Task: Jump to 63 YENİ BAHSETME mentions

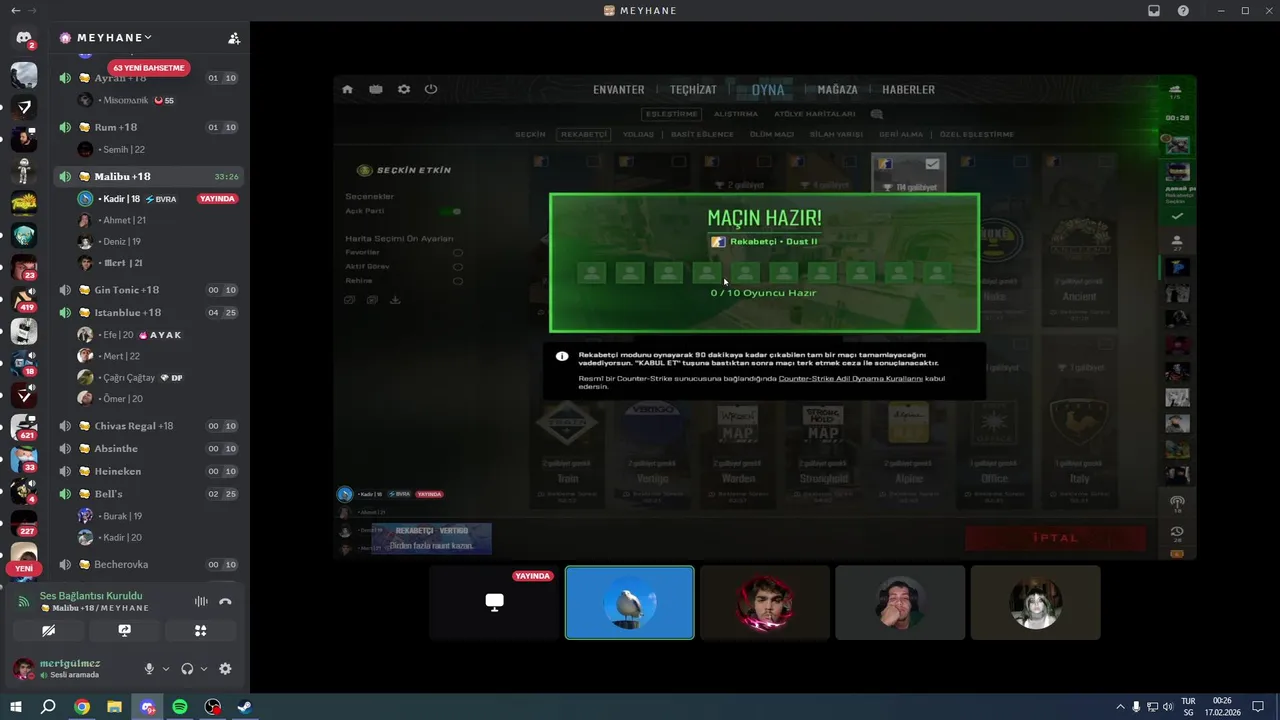Action: (x=148, y=68)
